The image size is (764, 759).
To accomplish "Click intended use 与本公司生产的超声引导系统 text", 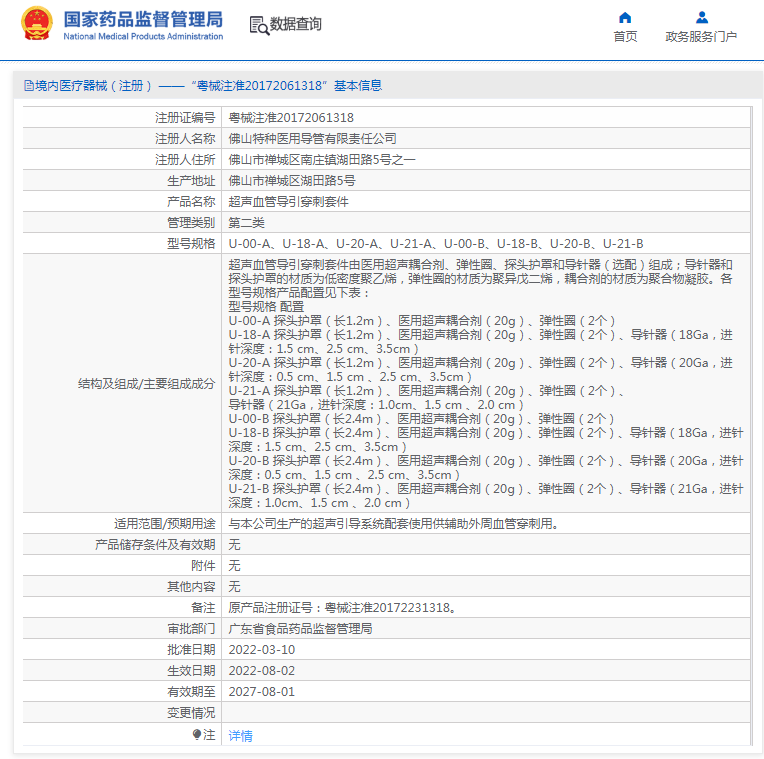I will [393, 524].
